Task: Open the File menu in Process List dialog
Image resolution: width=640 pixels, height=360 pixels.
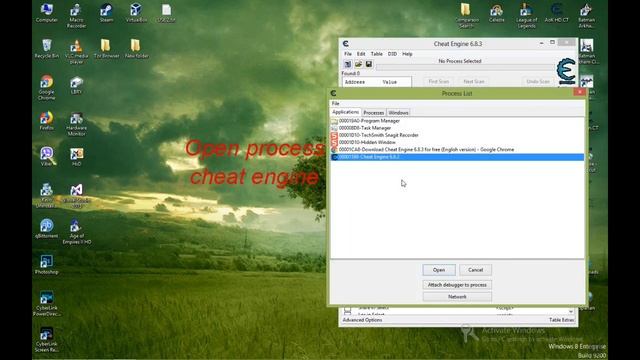Action: (336, 104)
